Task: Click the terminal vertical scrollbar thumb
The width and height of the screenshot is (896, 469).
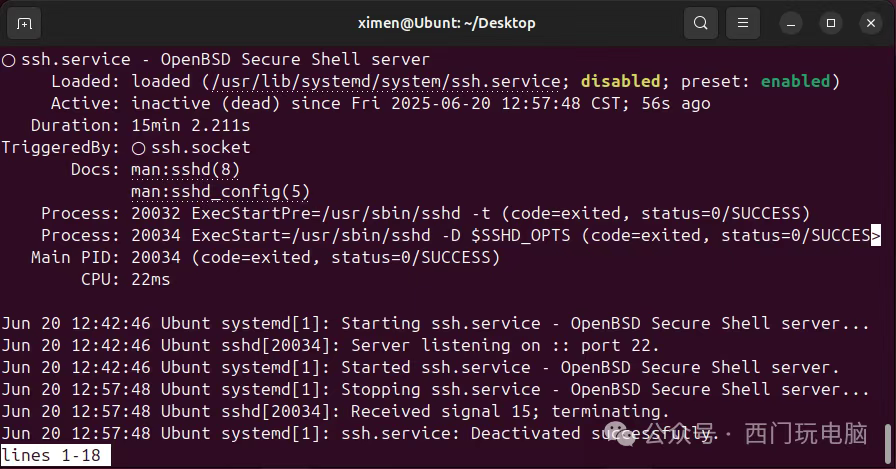Action: (x=887, y=444)
